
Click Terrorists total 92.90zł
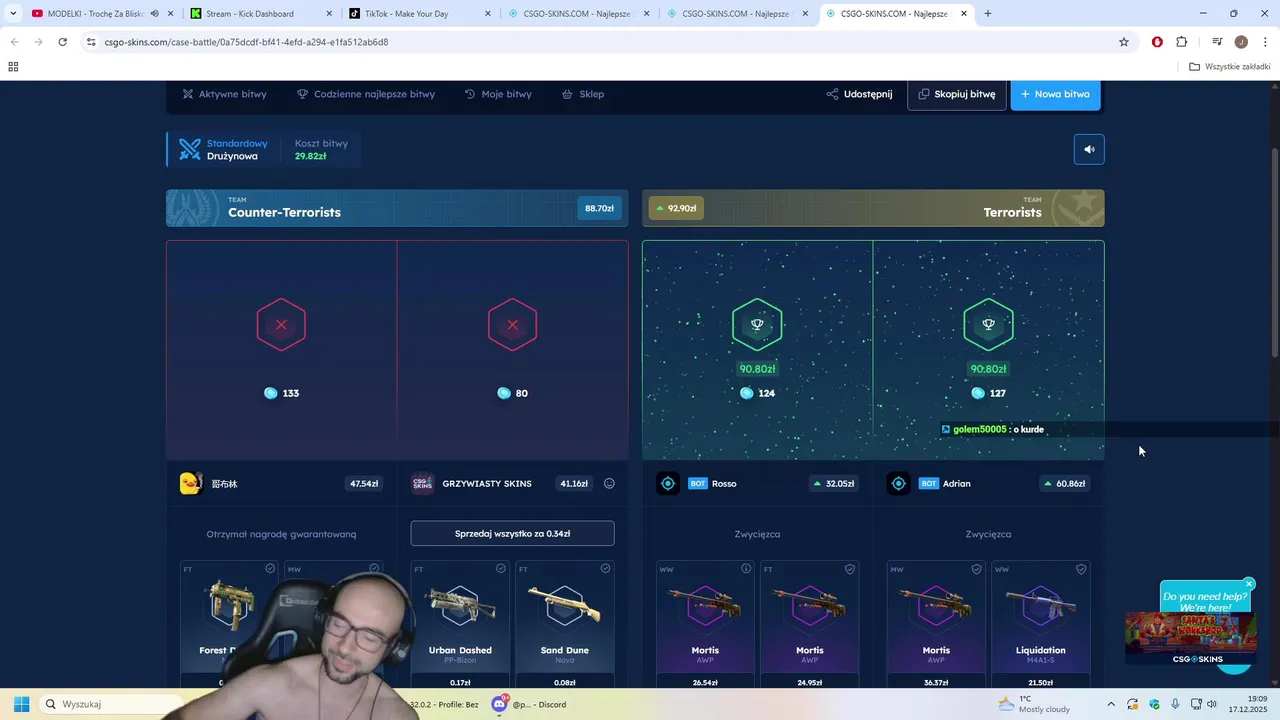675,208
